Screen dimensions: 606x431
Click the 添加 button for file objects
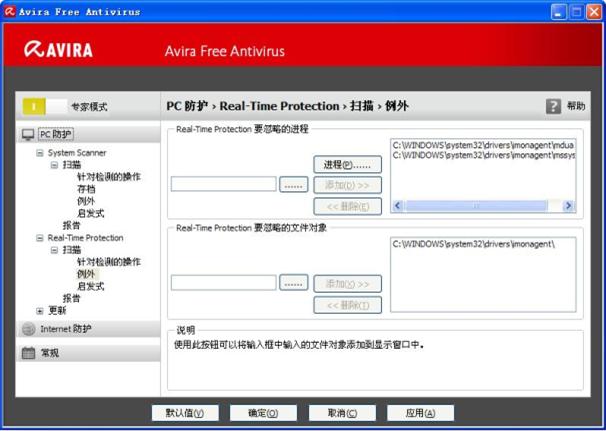[347, 284]
